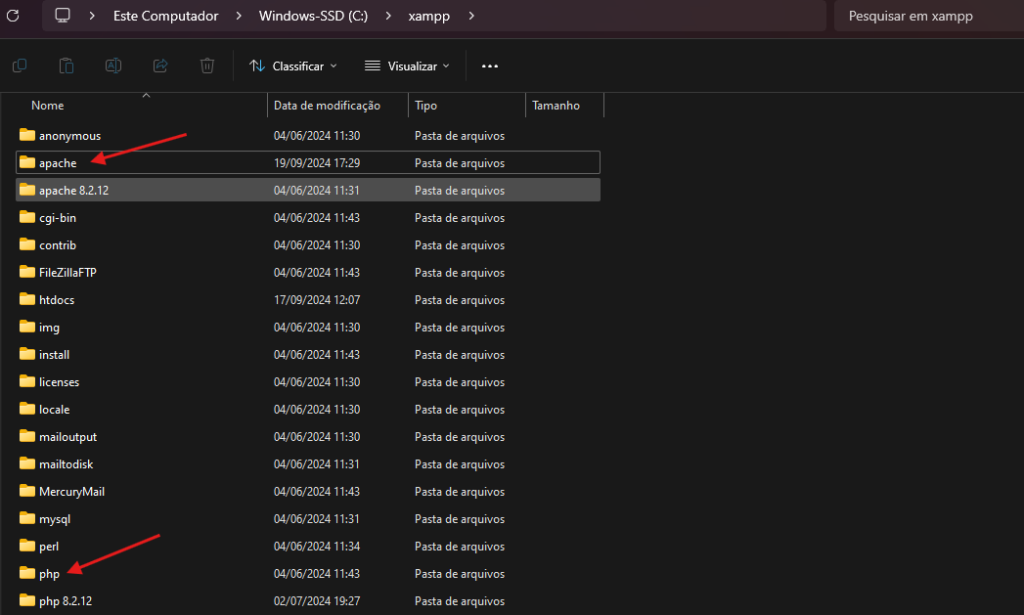
Task: Click the 'htdocs' folder name
Action: [57, 300]
